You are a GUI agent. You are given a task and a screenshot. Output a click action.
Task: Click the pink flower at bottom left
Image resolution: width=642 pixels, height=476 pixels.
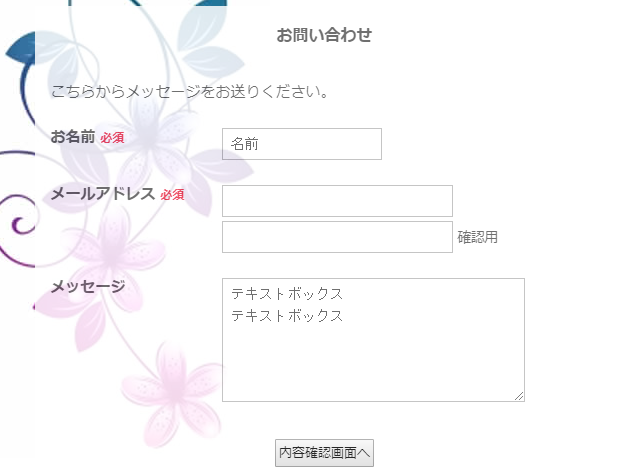168,392
